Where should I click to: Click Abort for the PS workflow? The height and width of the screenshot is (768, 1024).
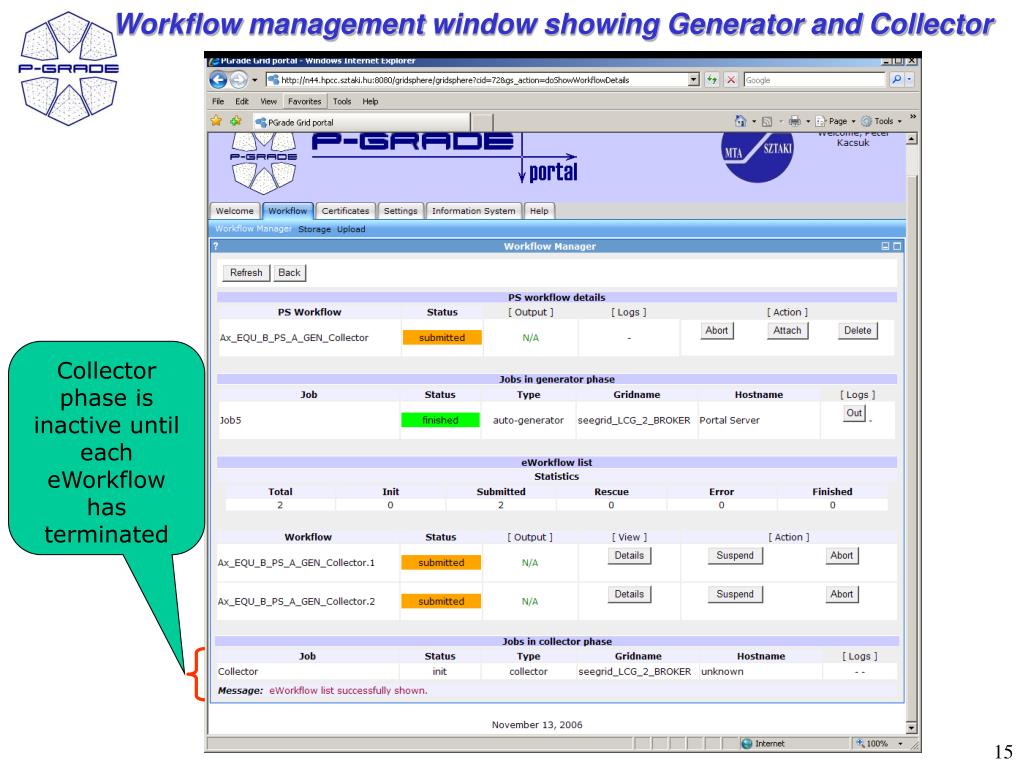pos(716,330)
